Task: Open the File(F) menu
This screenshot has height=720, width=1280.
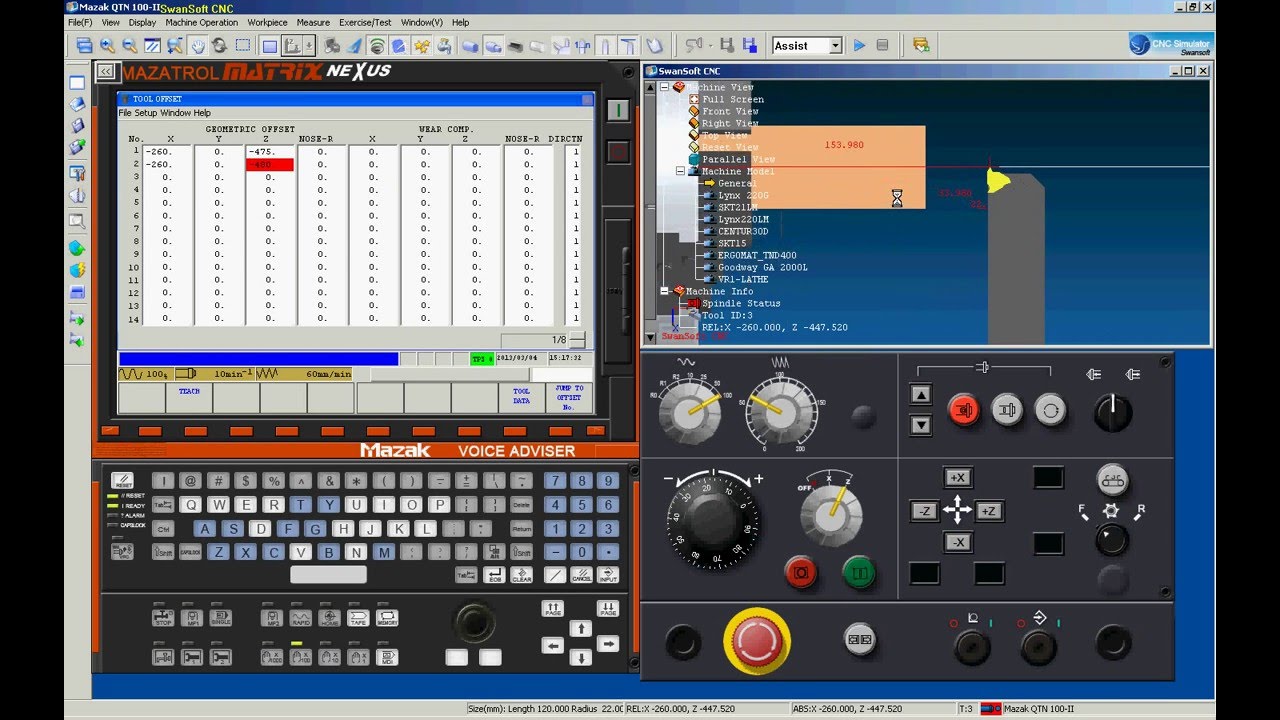Action: pyautogui.click(x=80, y=22)
